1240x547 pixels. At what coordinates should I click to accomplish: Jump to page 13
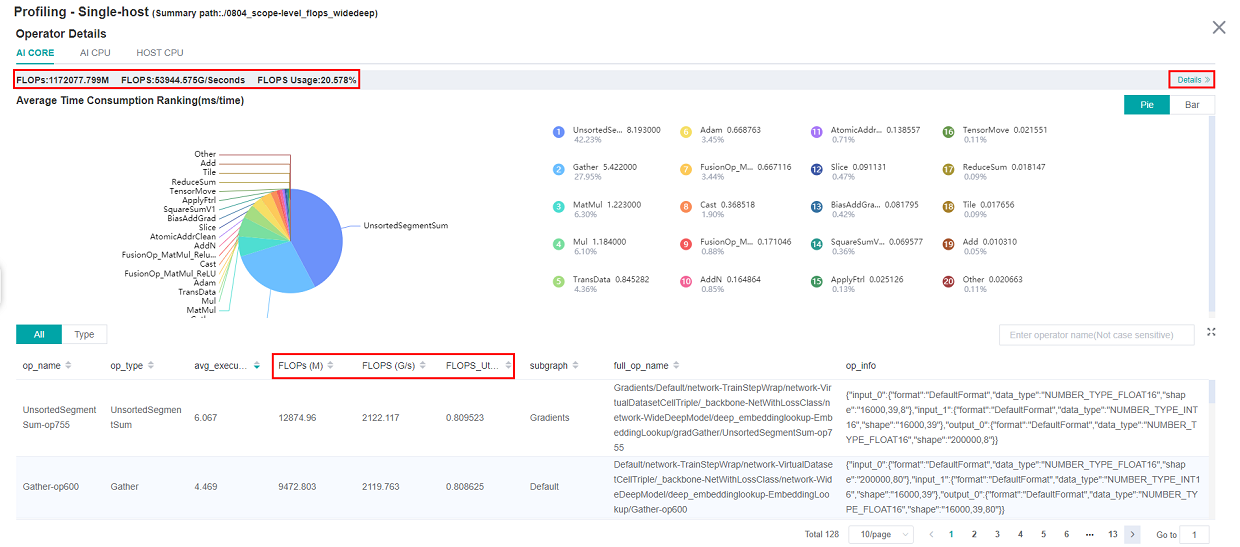1112,535
